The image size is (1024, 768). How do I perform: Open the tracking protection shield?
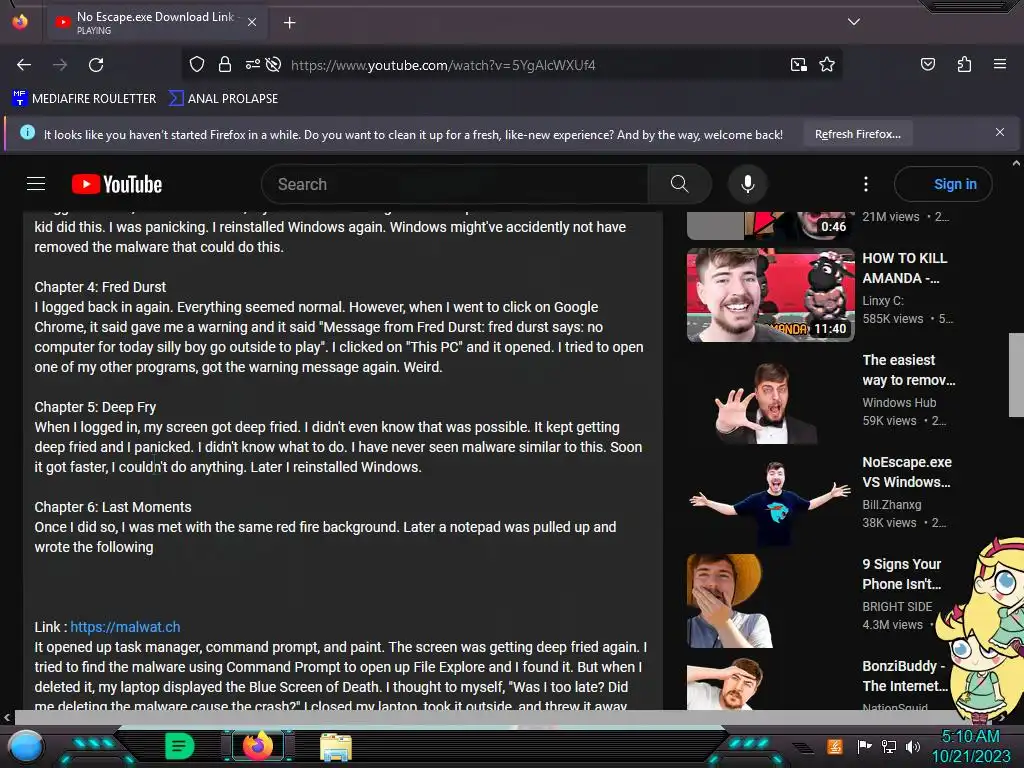[197, 64]
